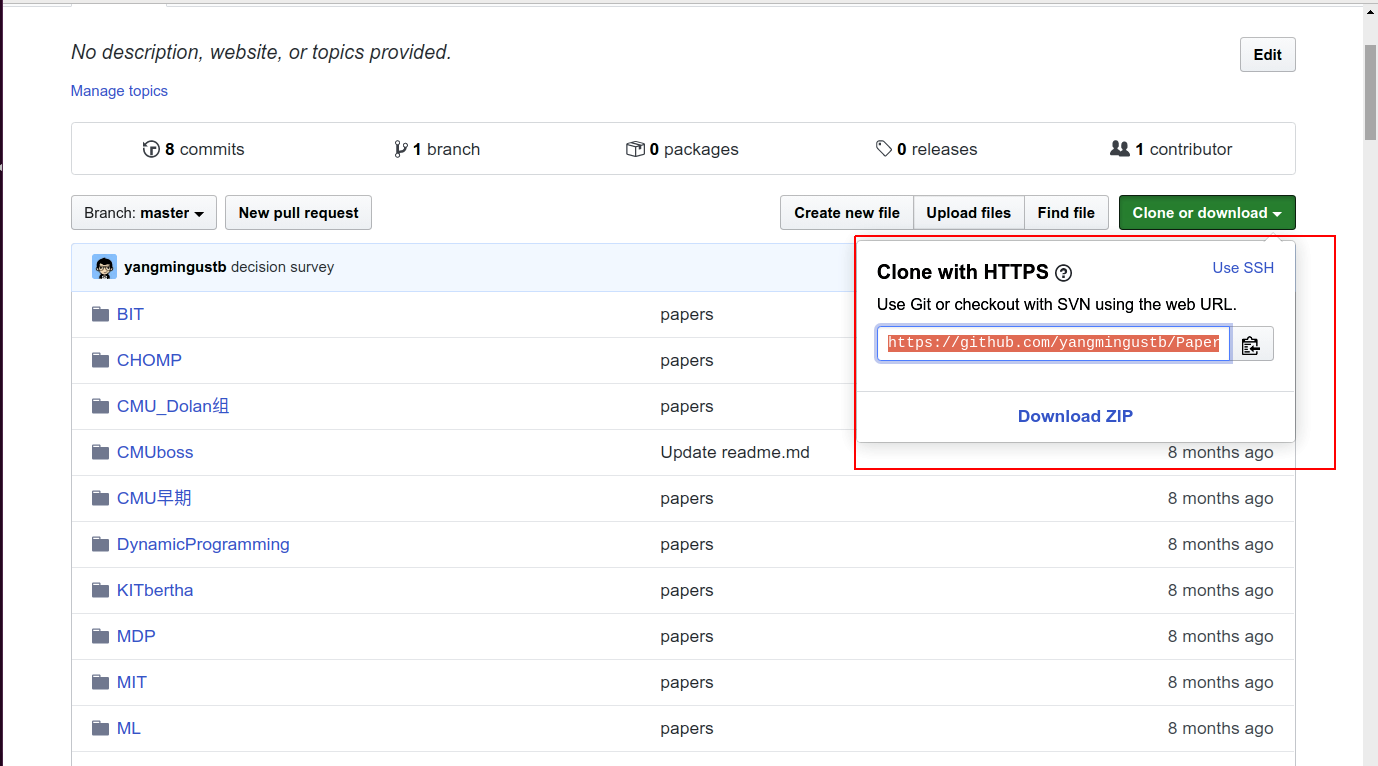The width and height of the screenshot is (1378, 766).
Task: Click the Upload files button
Action: tap(969, 213)
